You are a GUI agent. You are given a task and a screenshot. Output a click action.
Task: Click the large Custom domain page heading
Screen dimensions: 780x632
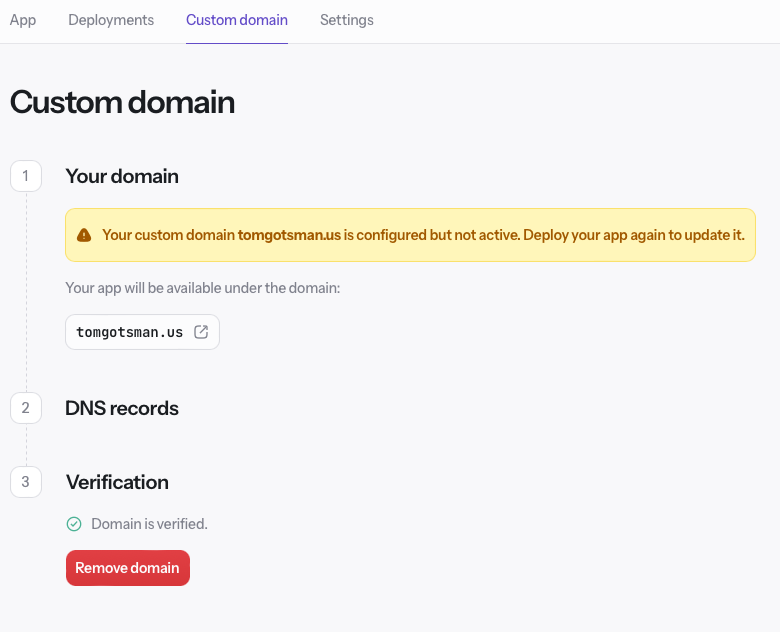(x=122, y=102)
